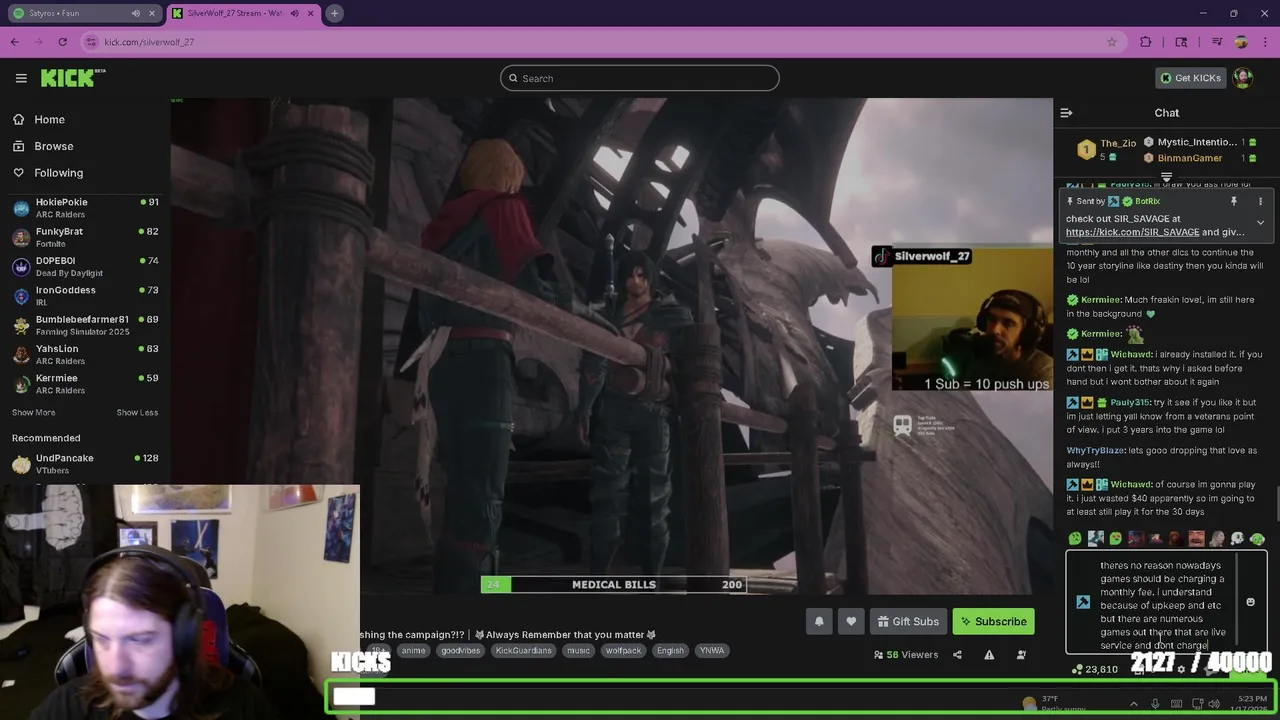Click the heart follow button
Screen dimensions: 1280x720
[x=851, y=621]
